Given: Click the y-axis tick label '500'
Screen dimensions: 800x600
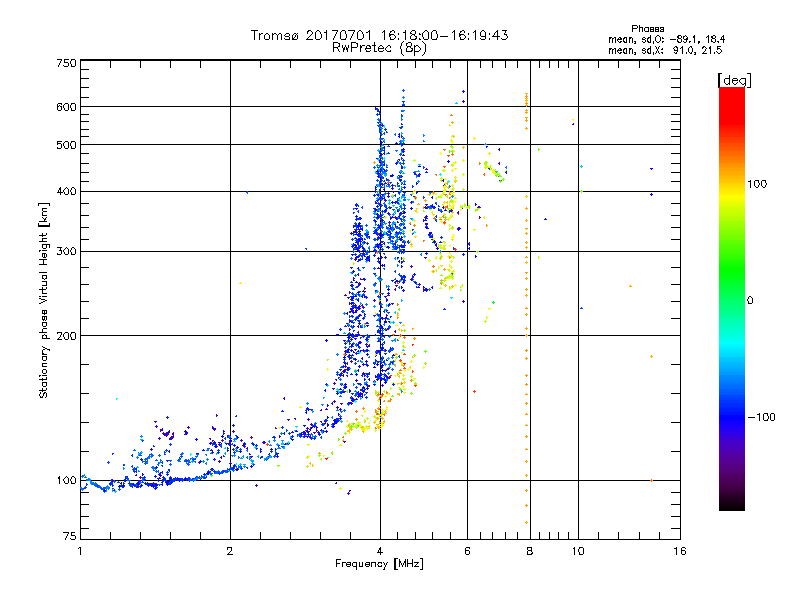Looking at the screenshot, I should [67, 145].
